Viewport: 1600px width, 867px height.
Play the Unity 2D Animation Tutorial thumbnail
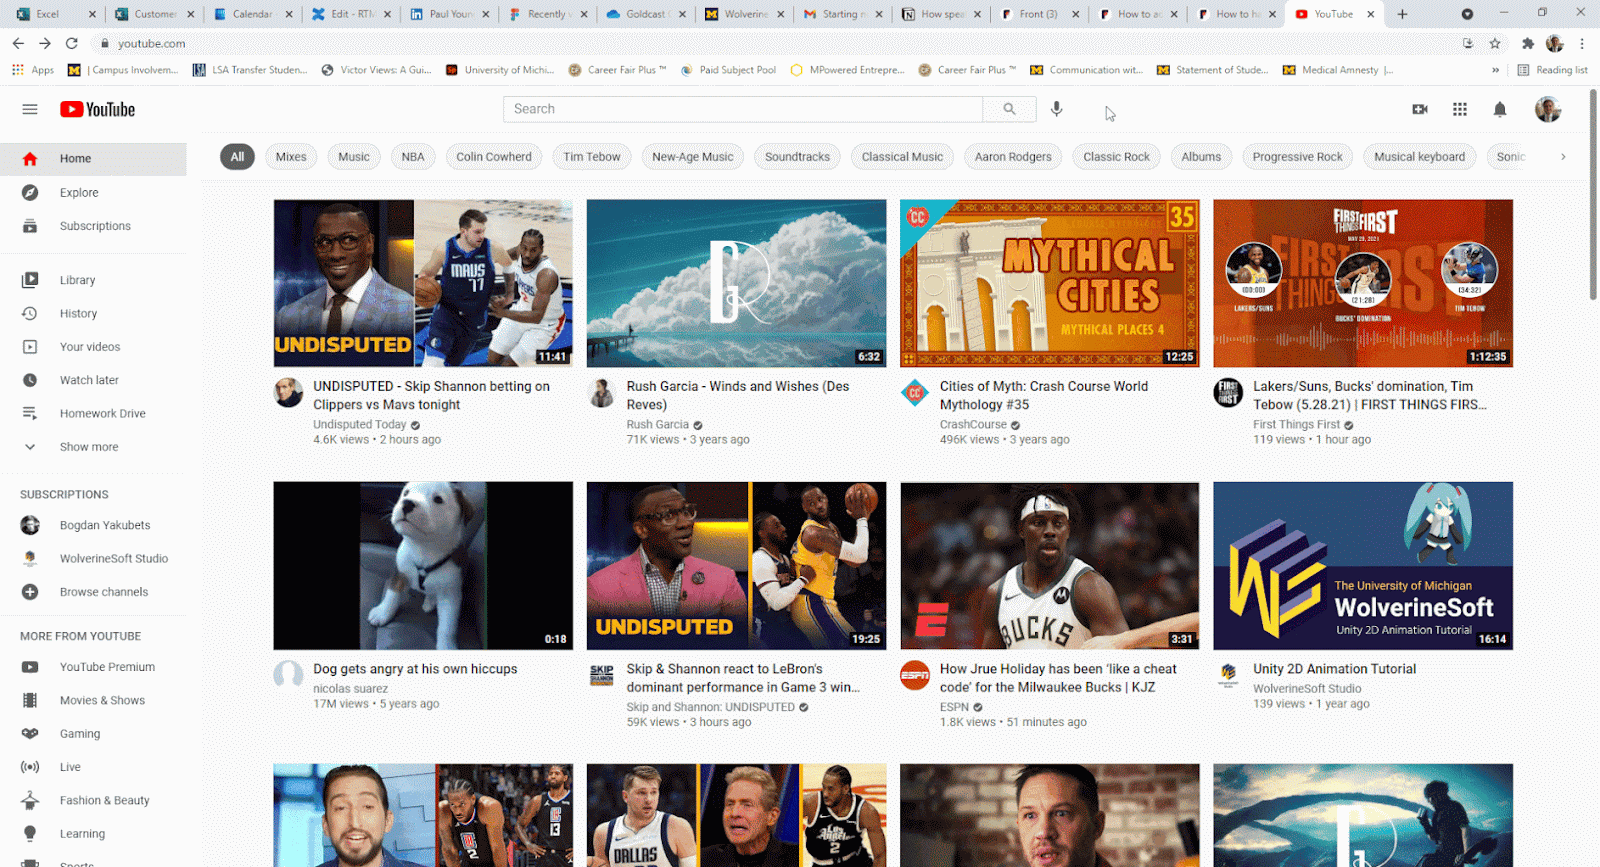point(1363,566)
